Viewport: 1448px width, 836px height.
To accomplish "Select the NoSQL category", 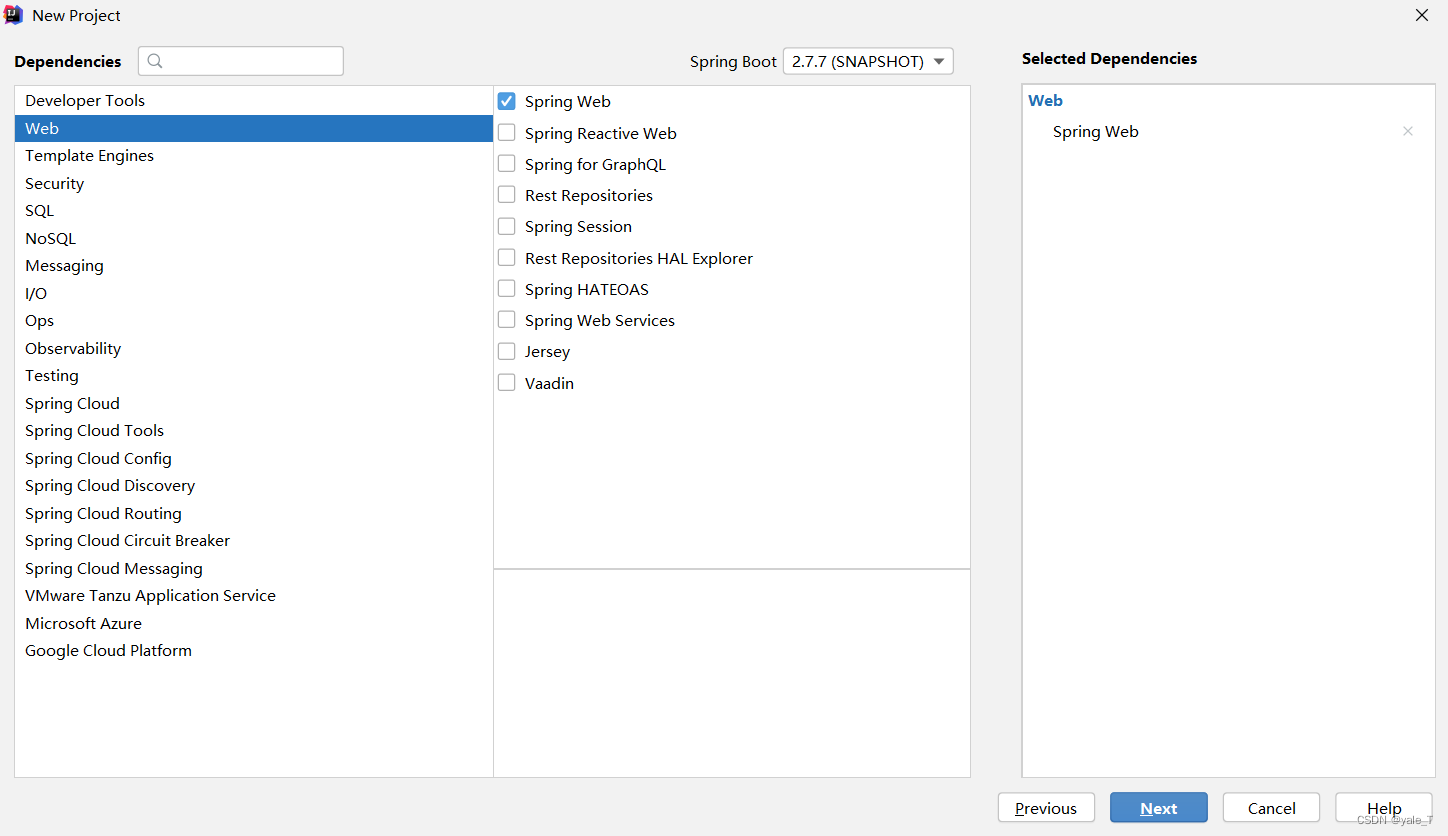I will 254,238.
